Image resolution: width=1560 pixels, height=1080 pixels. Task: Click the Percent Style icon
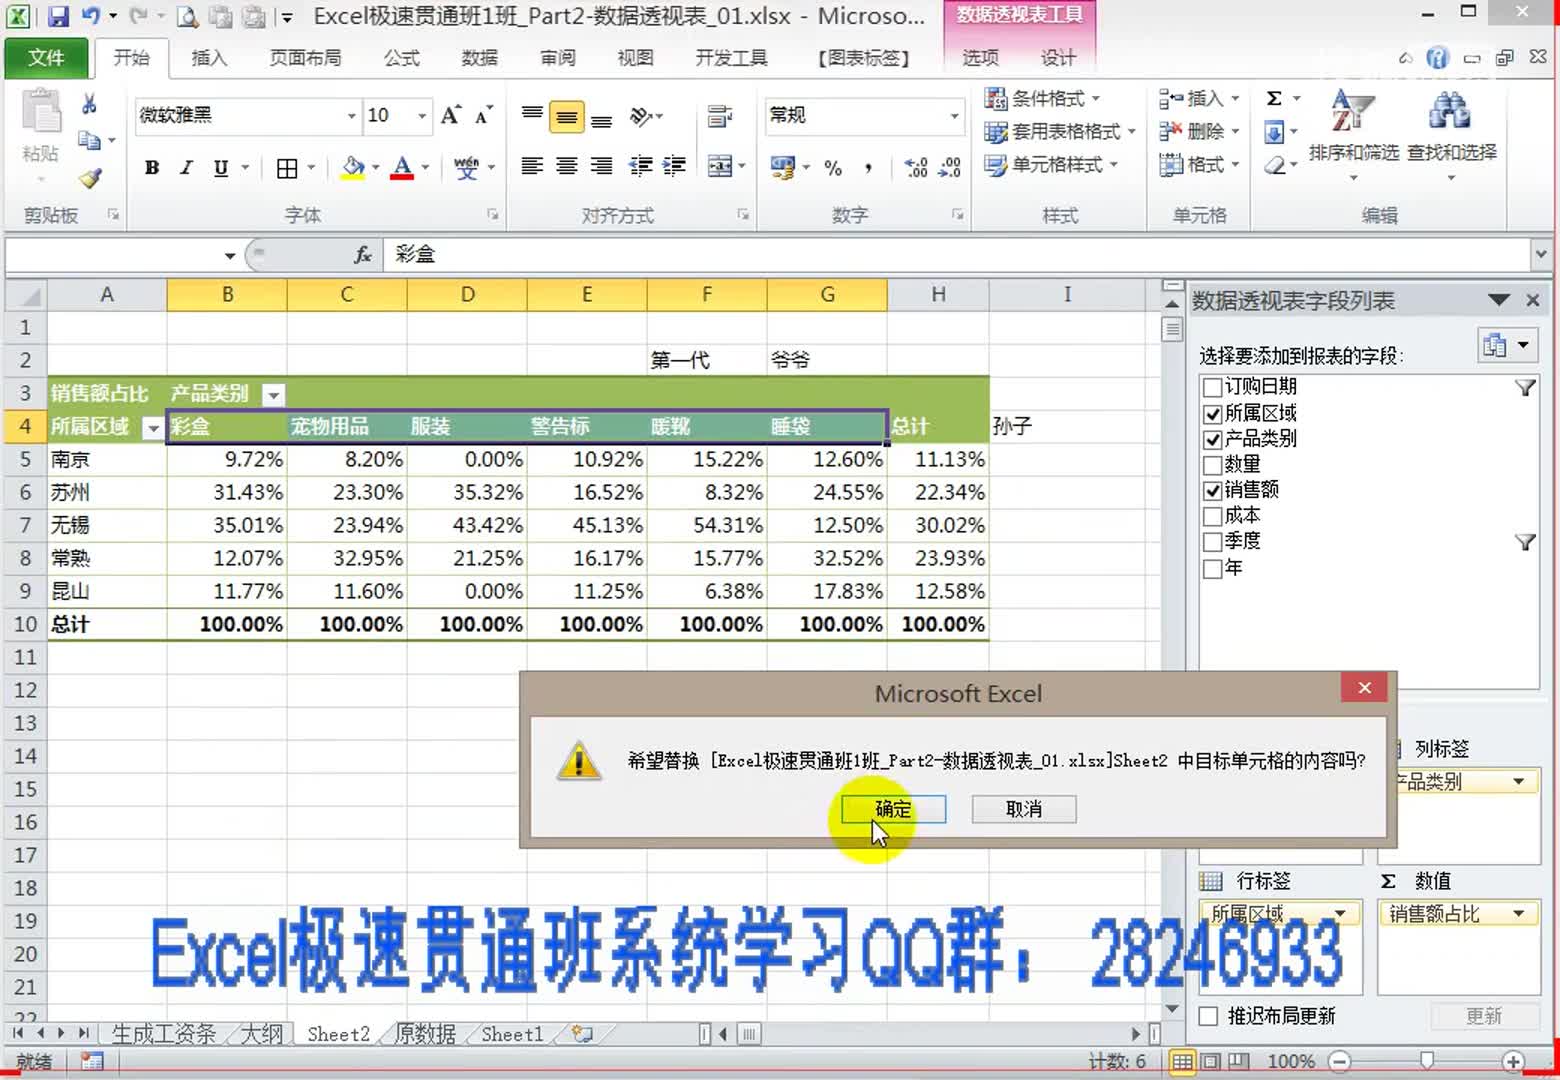pyautogui.click(x=833, y=168)
